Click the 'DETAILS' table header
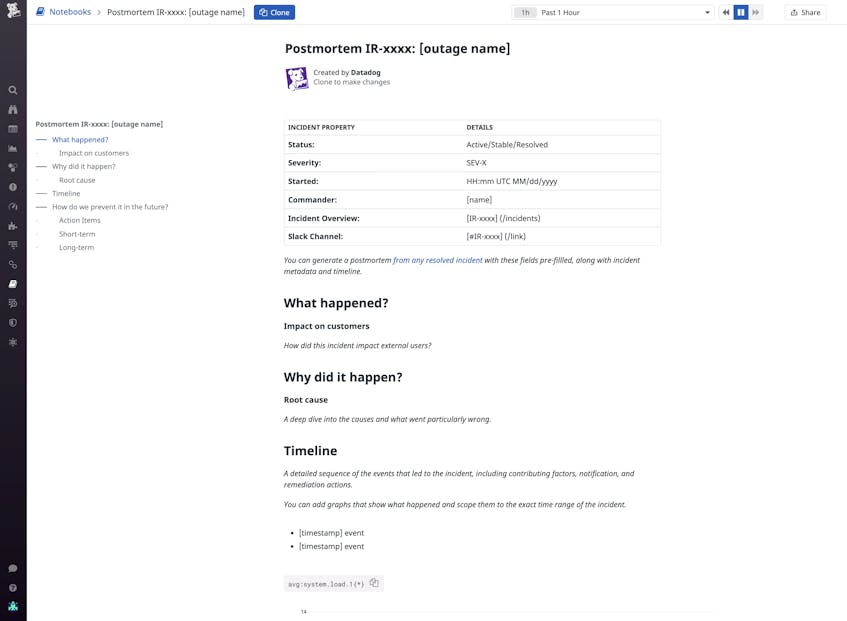 pyautogui.click(x=479, y=127)
